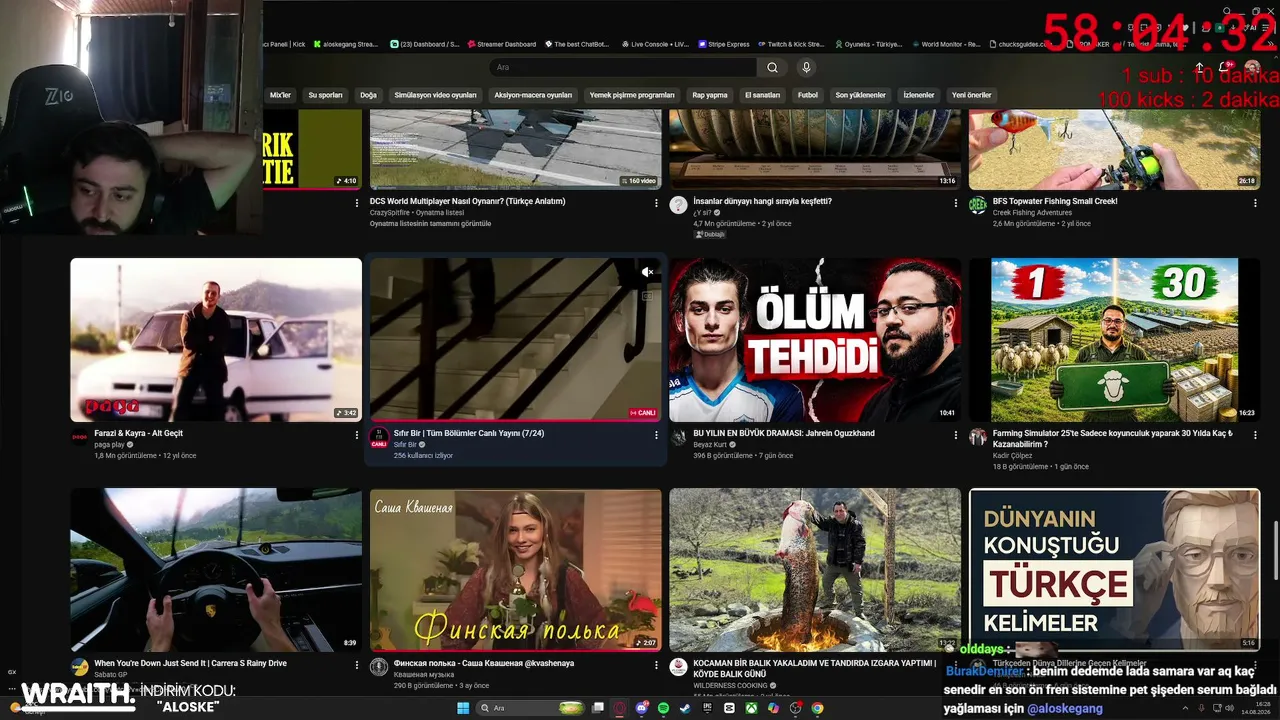Open Kadir Çölpez channel avatar
The image size is (1280, 720).
978,437
